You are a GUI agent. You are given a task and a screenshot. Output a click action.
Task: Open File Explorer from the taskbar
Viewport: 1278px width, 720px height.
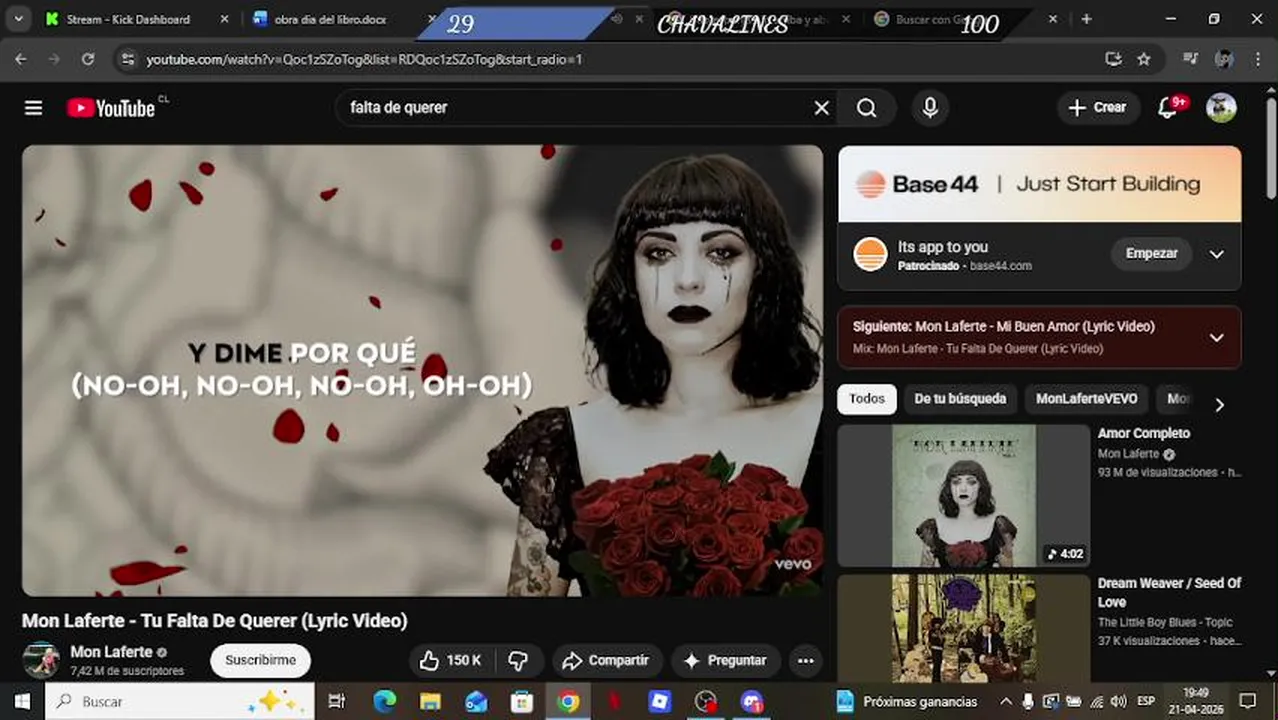point(430,702)
